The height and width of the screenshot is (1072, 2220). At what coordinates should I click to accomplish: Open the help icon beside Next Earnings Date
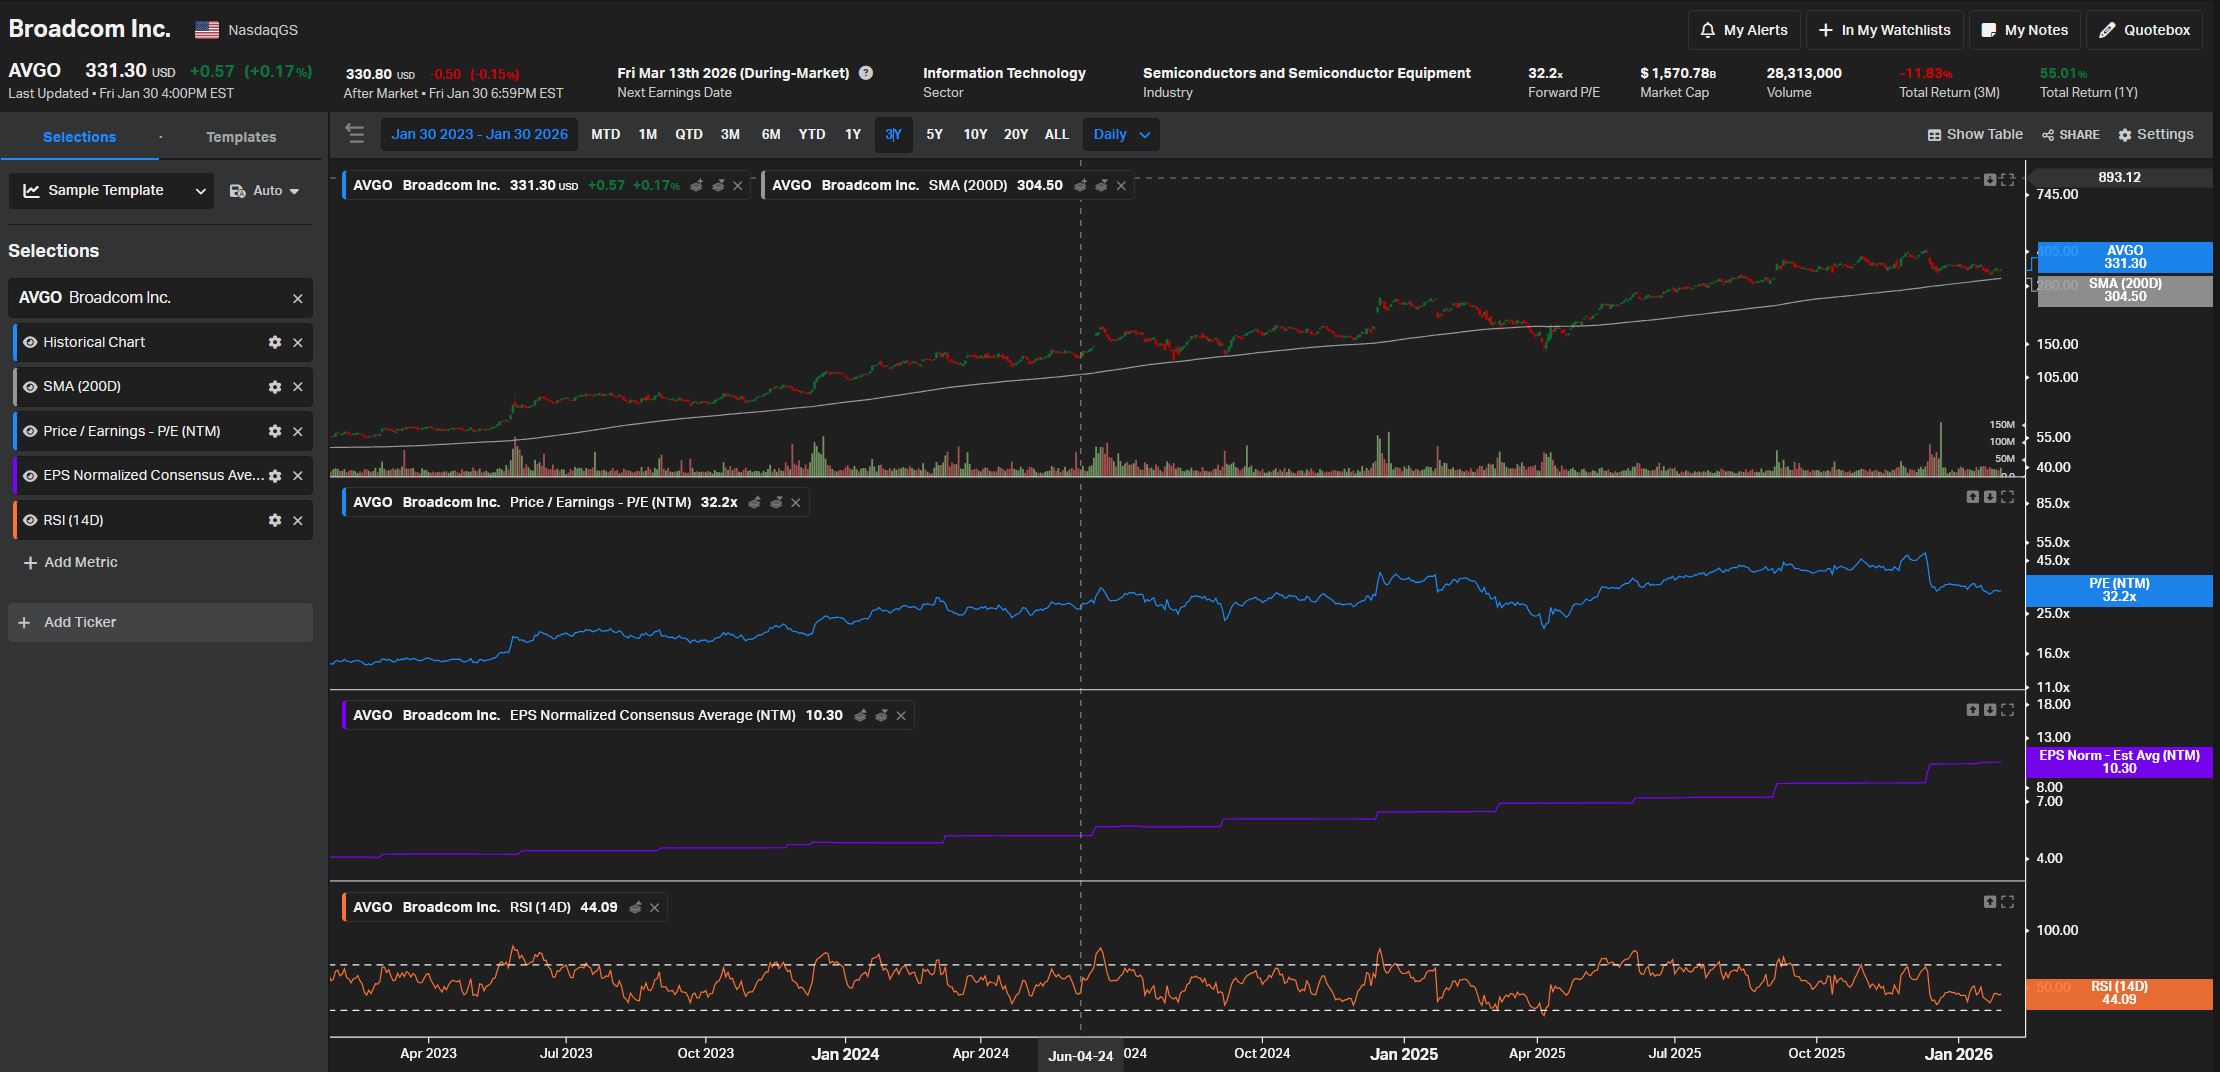tap(866, 73)
